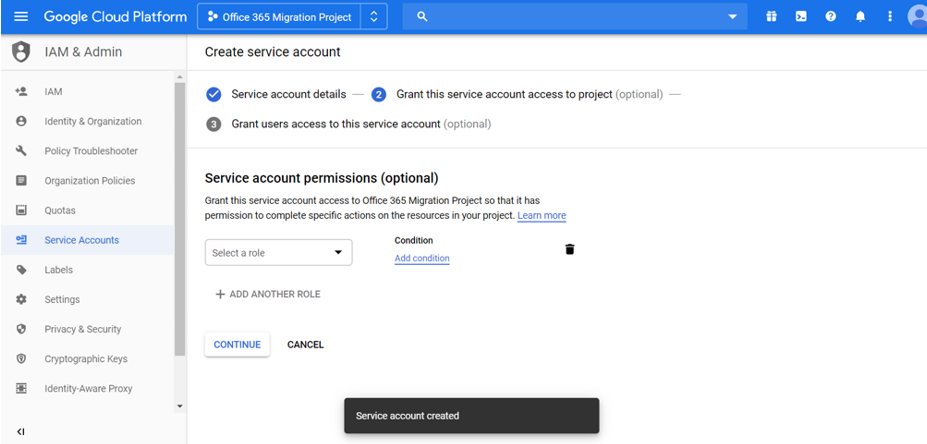
Task: Open the Select a role dropdown
Action: click(x=278, y=253)
